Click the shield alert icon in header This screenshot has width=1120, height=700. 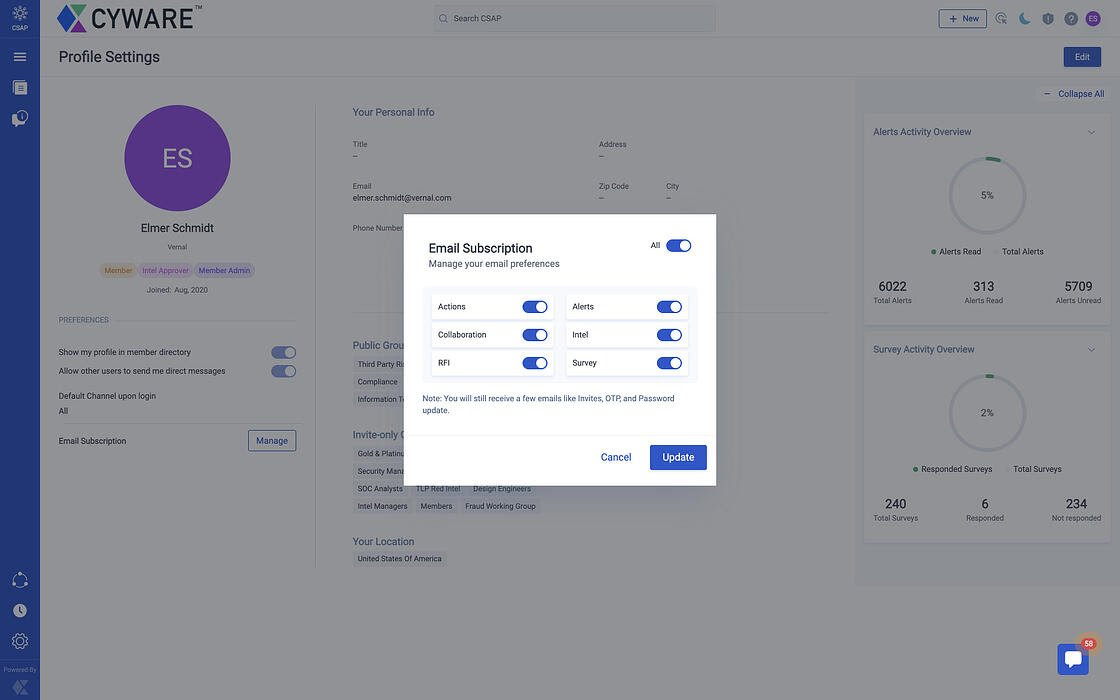tap(1048, 19)
